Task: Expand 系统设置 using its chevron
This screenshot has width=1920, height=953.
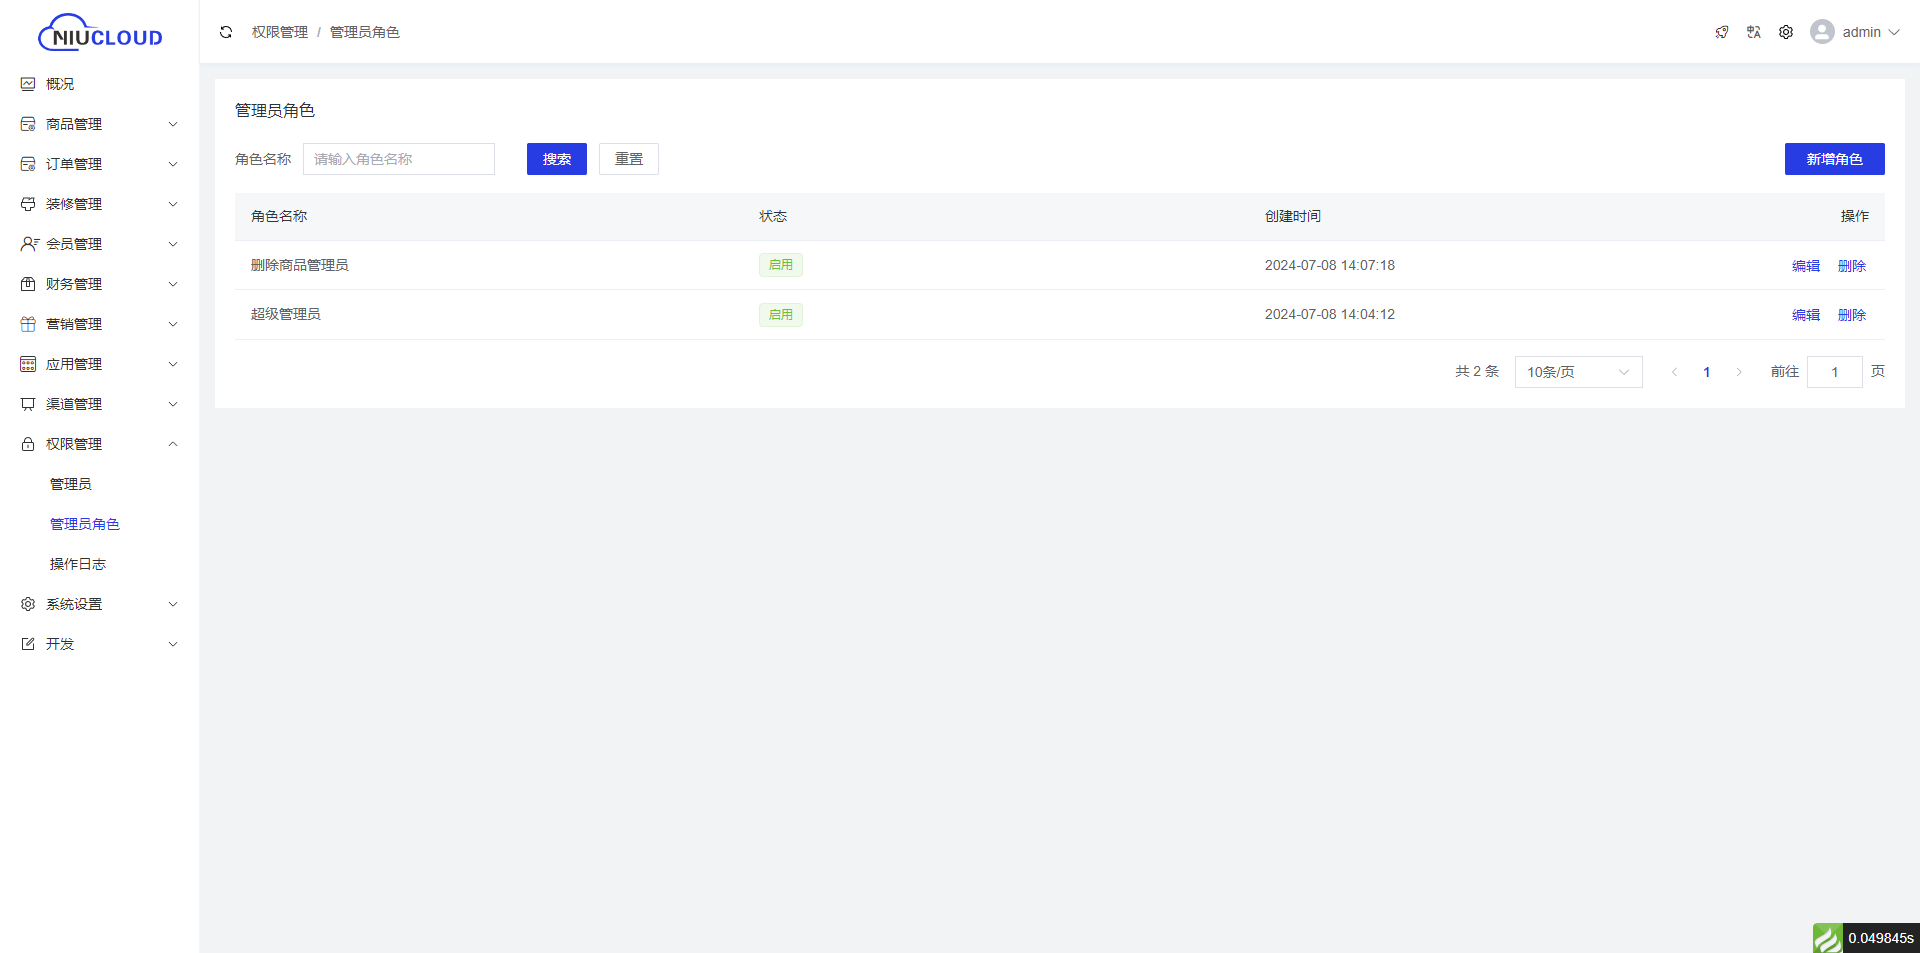Action: (x=173, y=604)
